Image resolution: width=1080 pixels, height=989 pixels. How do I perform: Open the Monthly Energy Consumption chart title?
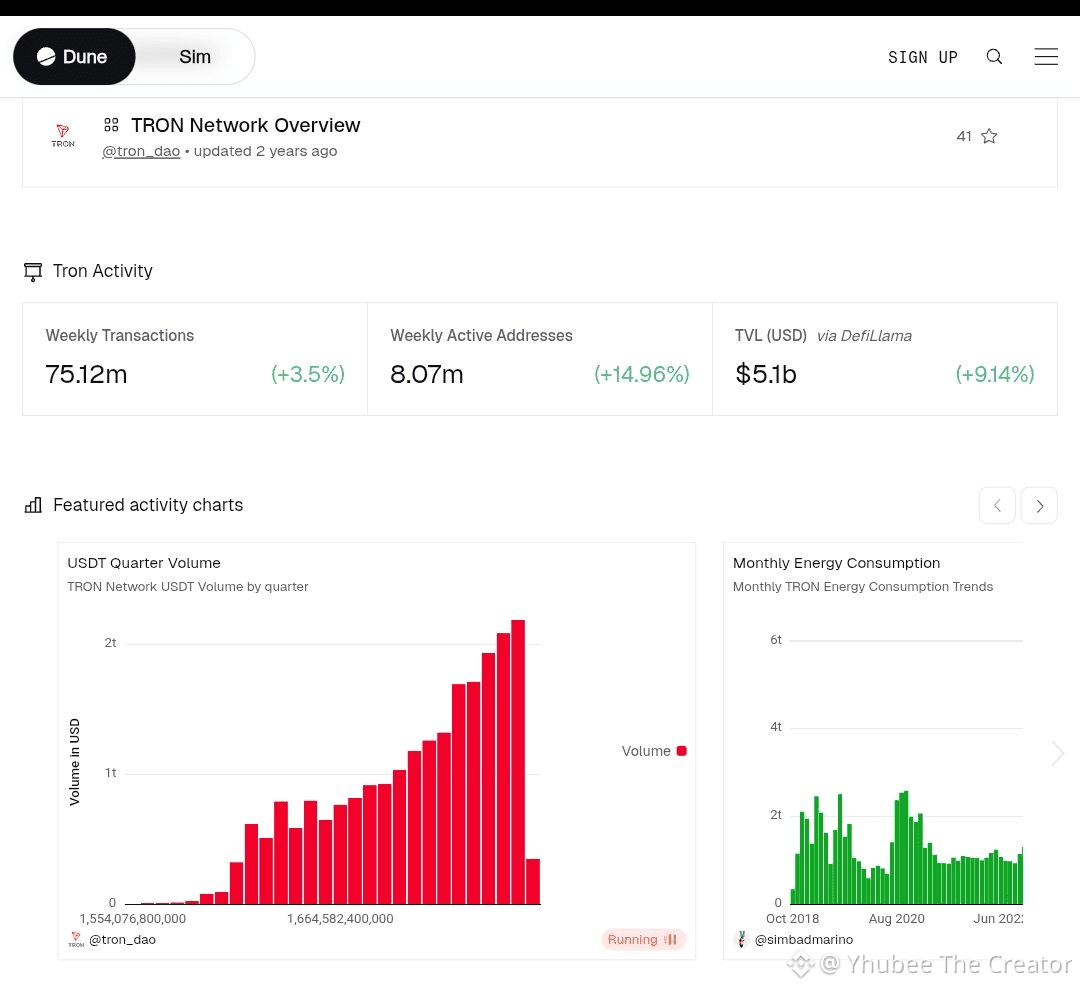click(836, 563)
